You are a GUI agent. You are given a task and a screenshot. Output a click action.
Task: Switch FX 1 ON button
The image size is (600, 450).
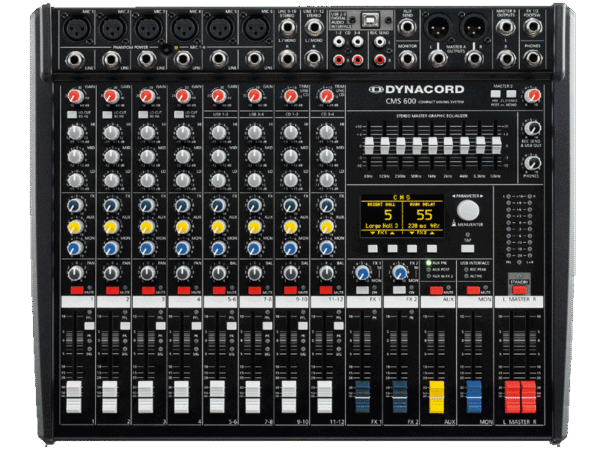tap(362, 290)
